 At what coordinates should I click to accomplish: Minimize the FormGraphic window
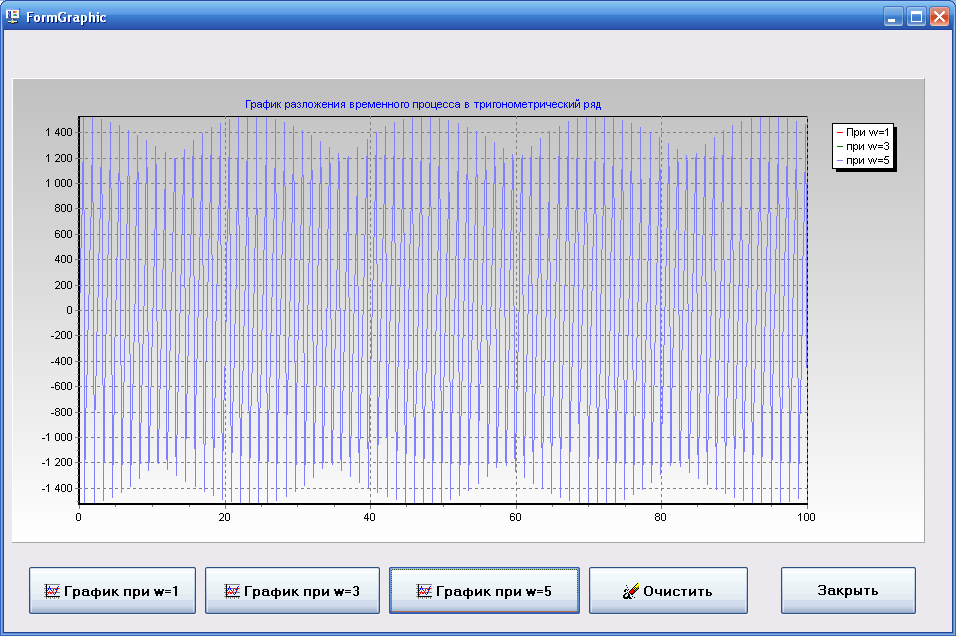click(x=893, y=16)
